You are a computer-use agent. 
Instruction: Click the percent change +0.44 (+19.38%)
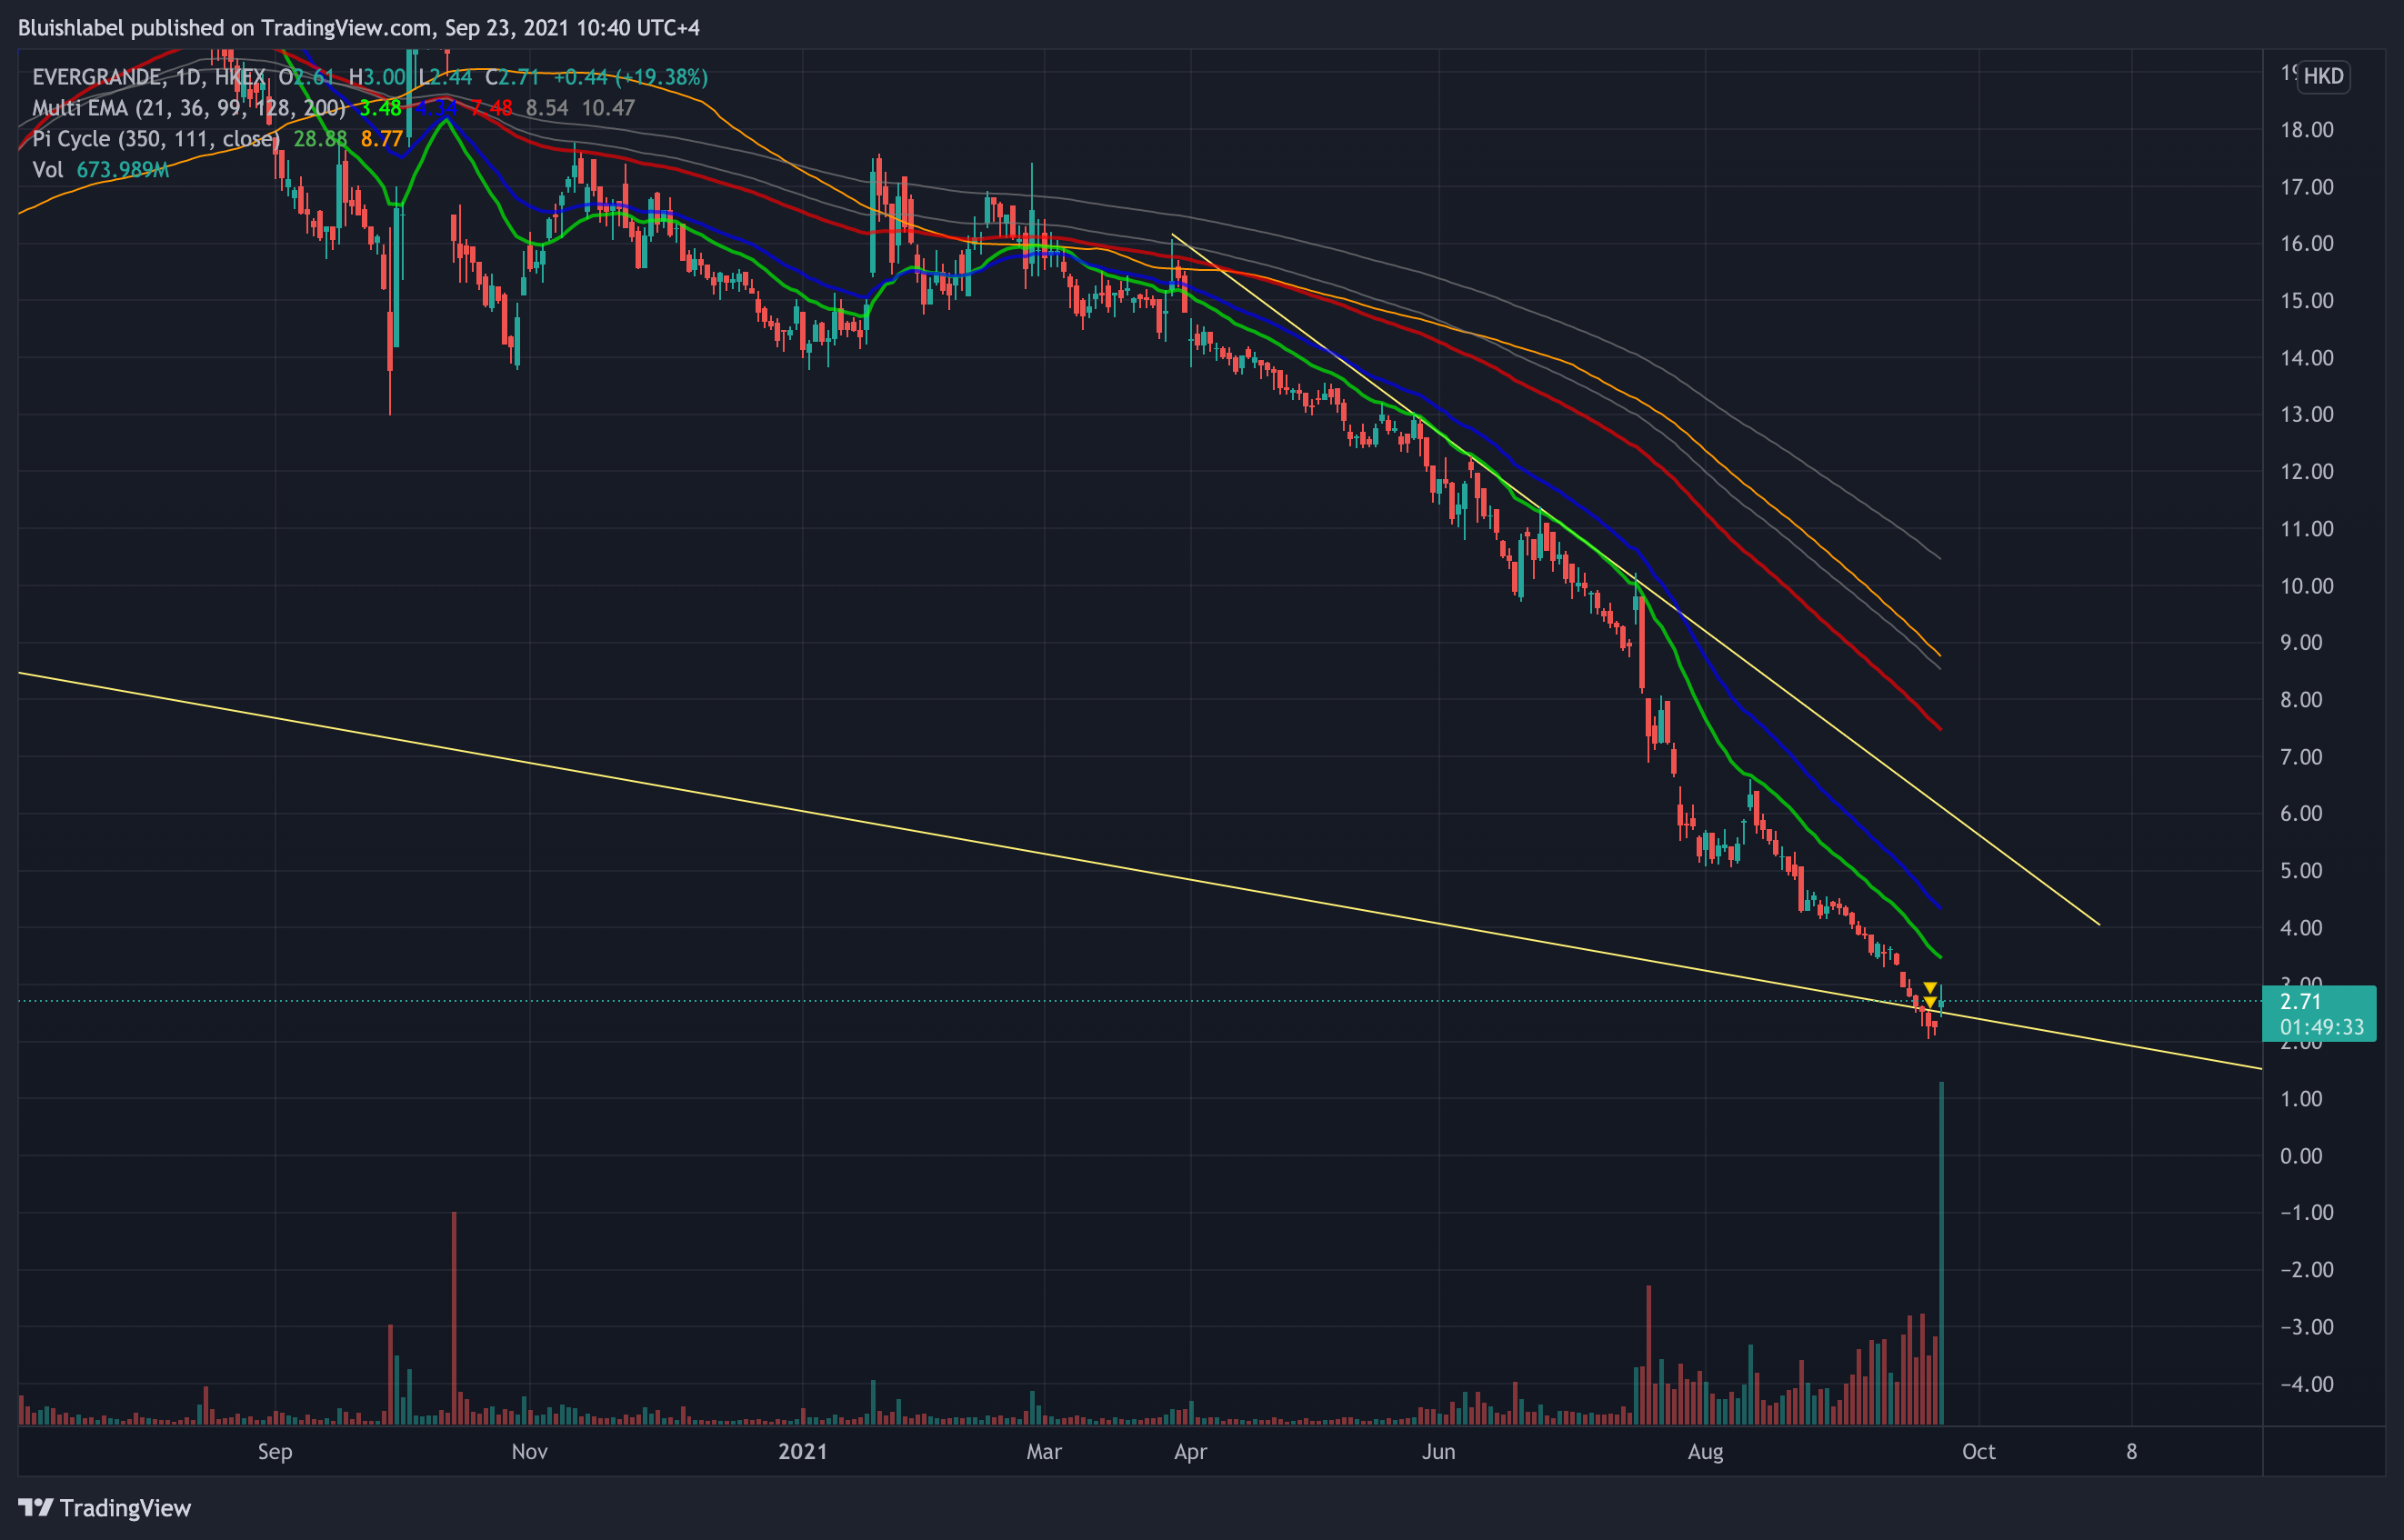[x=631, y=77]
